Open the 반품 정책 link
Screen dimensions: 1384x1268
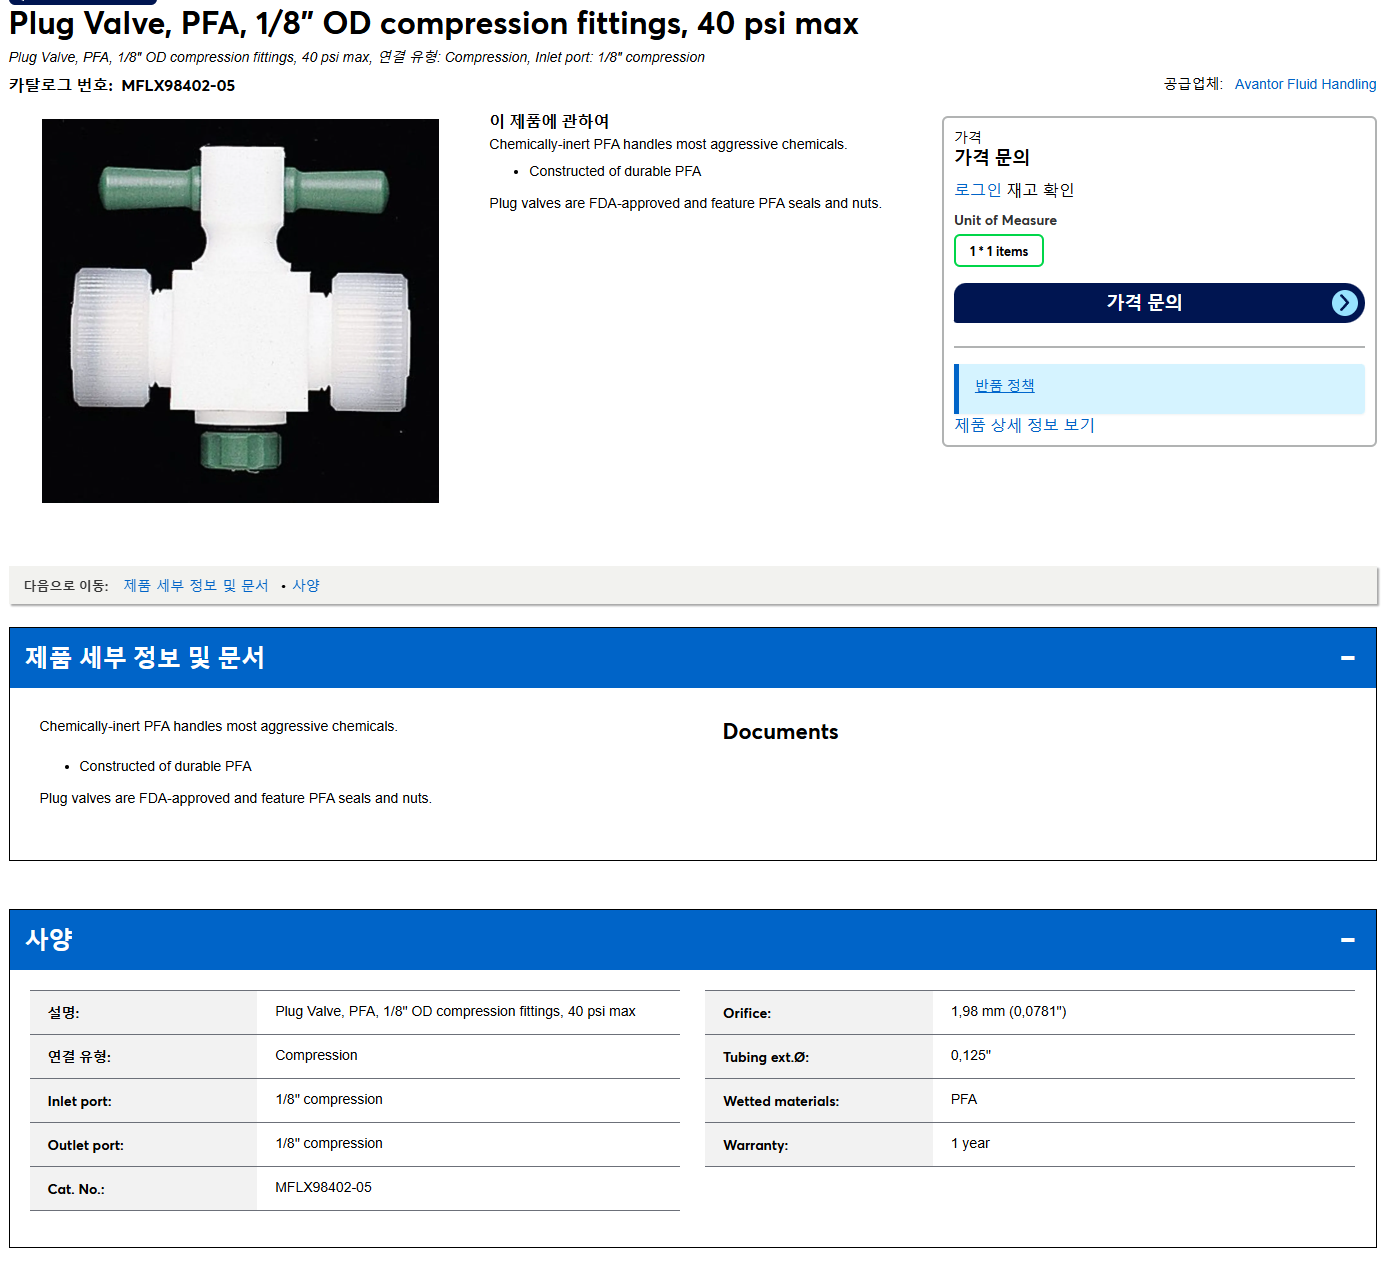click(x=1004, y=386)
